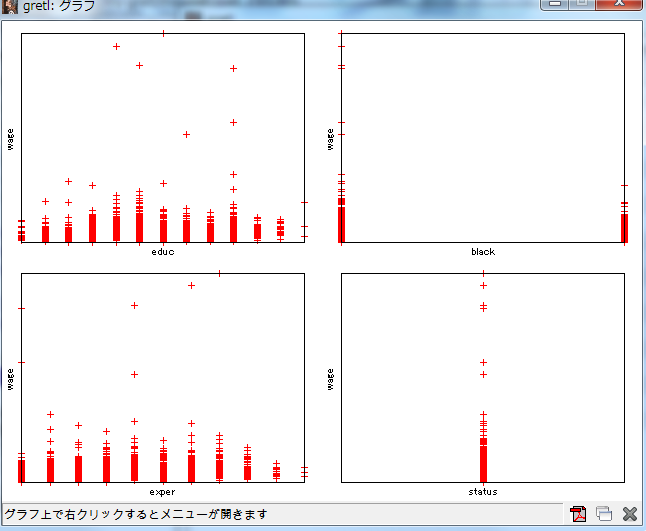The width and height of the screenshot is (646, 531).
Task: Close the window with the red title-bar button
Action: [620, 4]
